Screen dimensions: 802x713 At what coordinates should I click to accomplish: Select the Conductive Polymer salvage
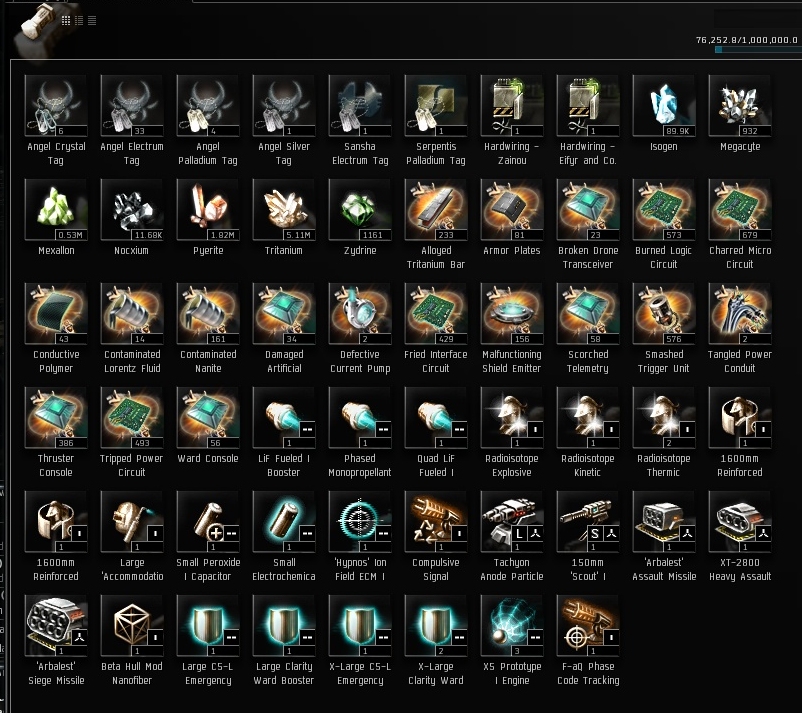point(56,314)
